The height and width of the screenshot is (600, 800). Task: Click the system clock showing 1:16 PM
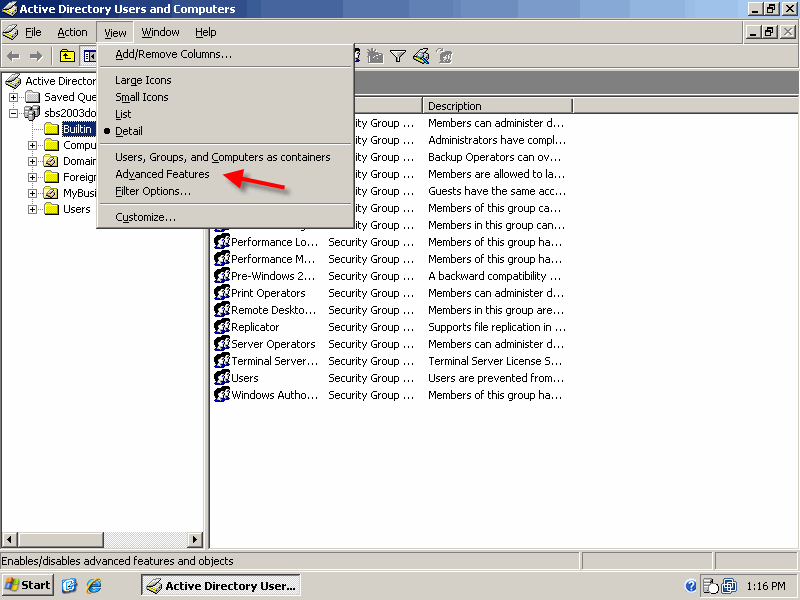(x=766, y=586)
